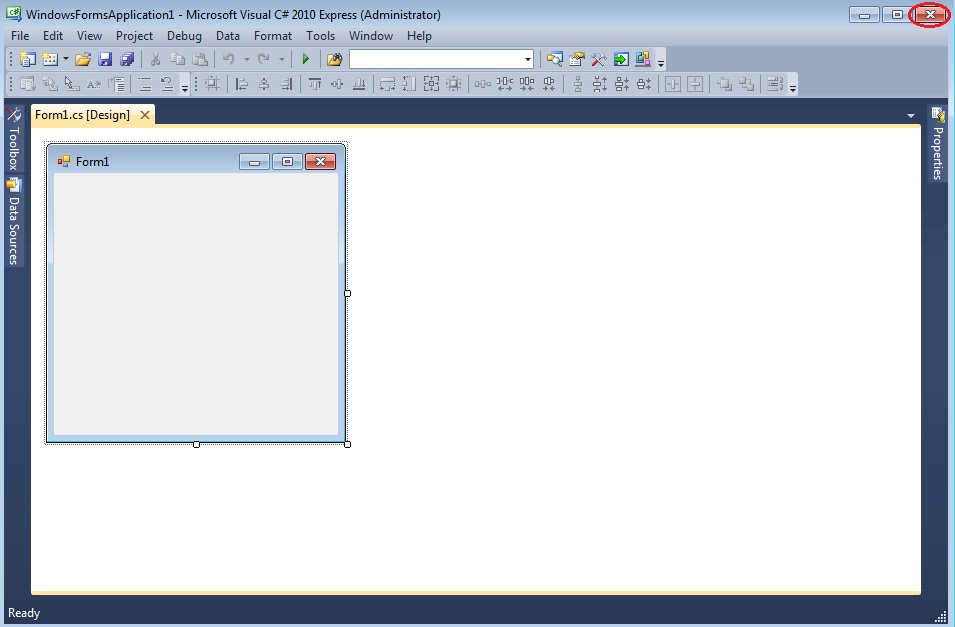Open the File menu
Viewport: 955px width, 627px height.
pyautogui.click(x=20, y=36)
